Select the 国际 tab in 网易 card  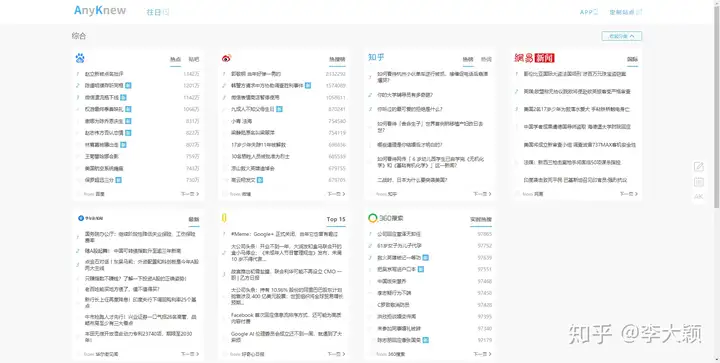632,60
